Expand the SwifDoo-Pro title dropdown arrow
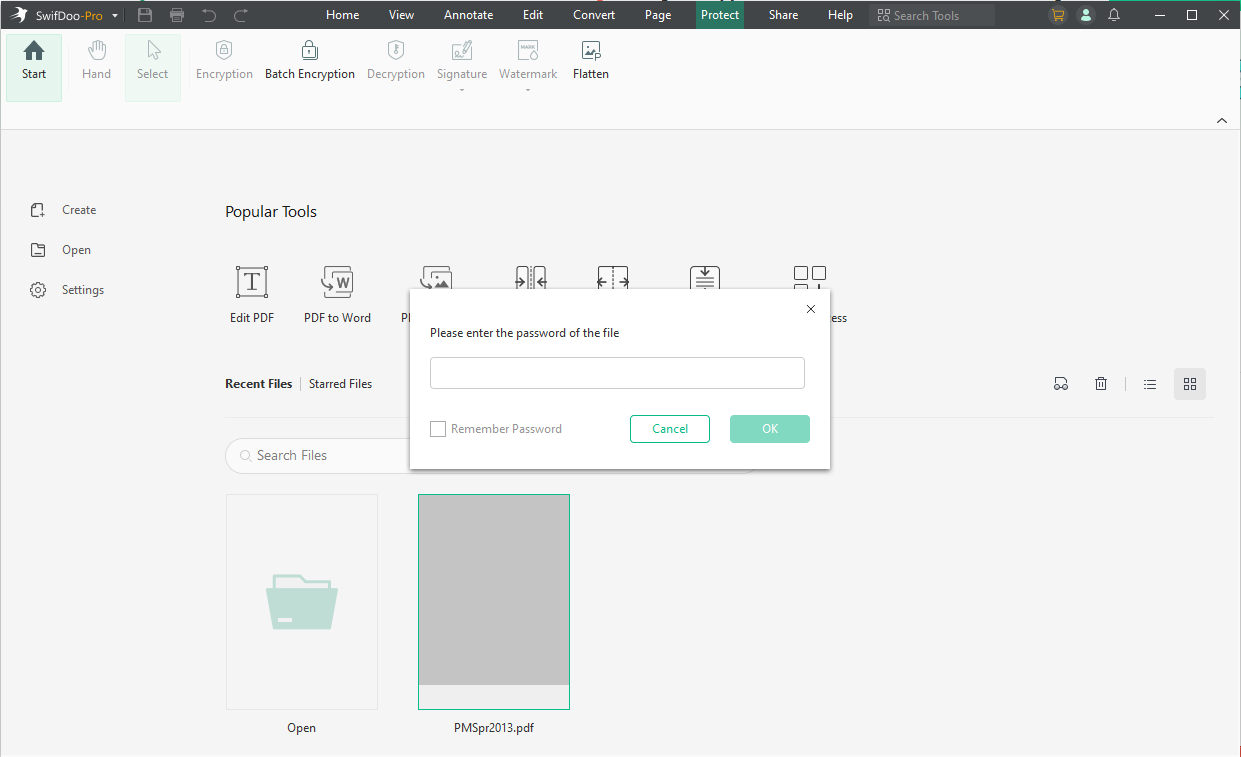 [115, 16]
